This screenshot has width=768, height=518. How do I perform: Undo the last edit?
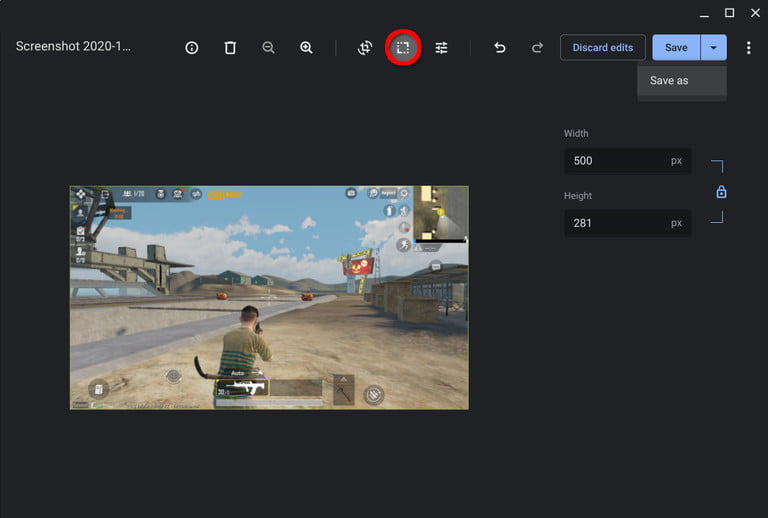pos(500,47)
